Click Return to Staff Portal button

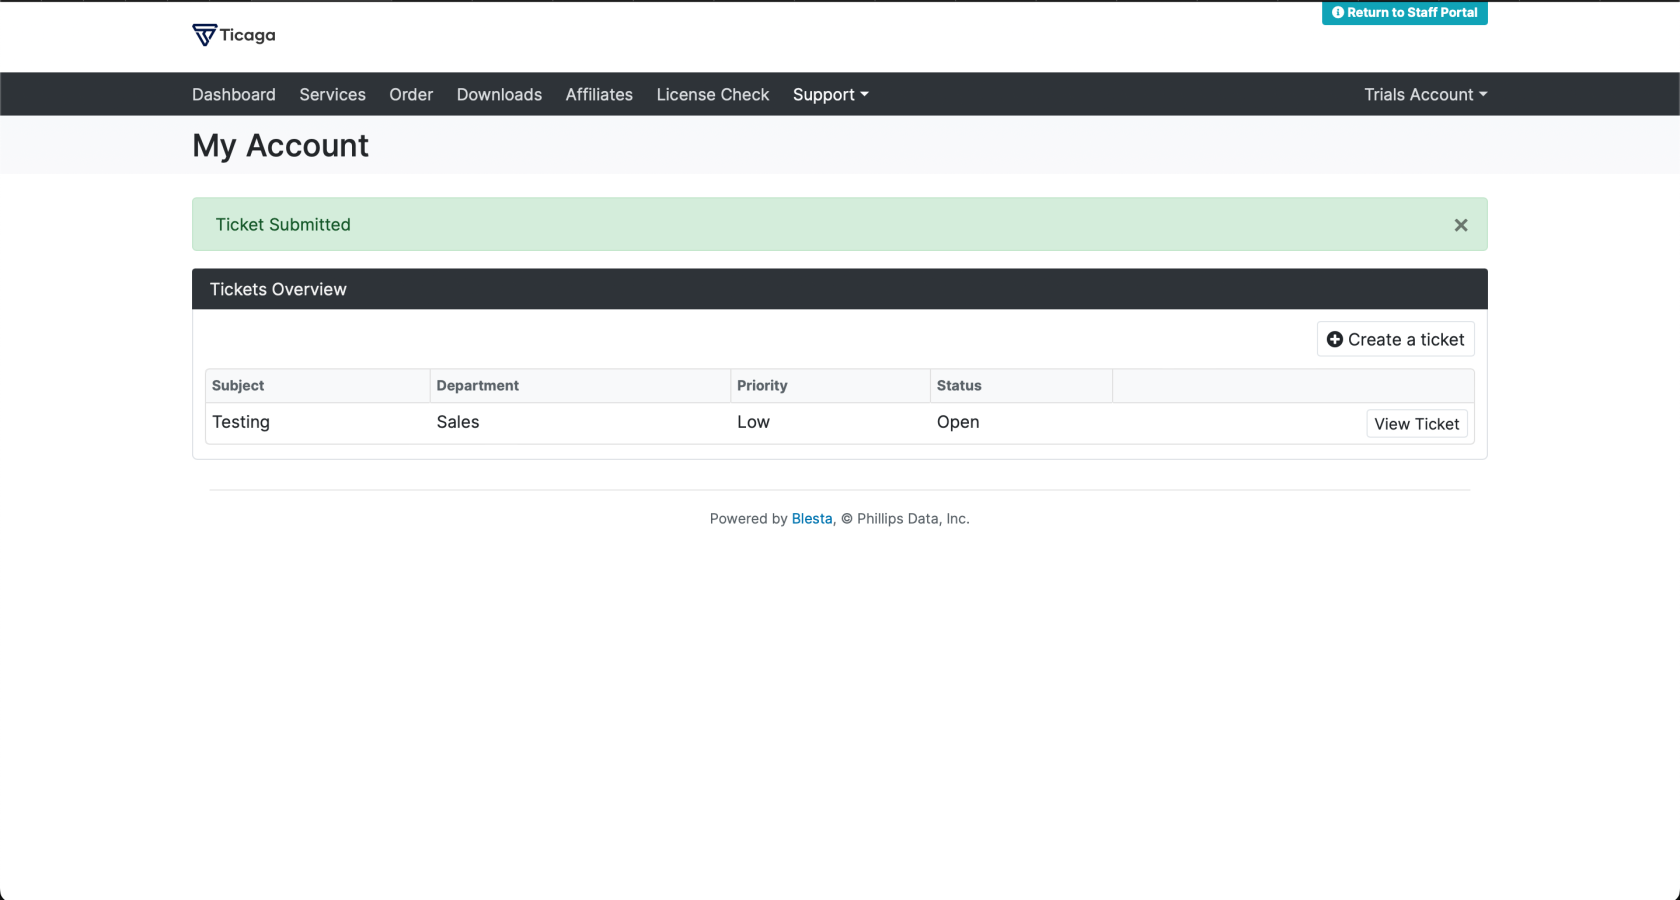pos(1404,13)
